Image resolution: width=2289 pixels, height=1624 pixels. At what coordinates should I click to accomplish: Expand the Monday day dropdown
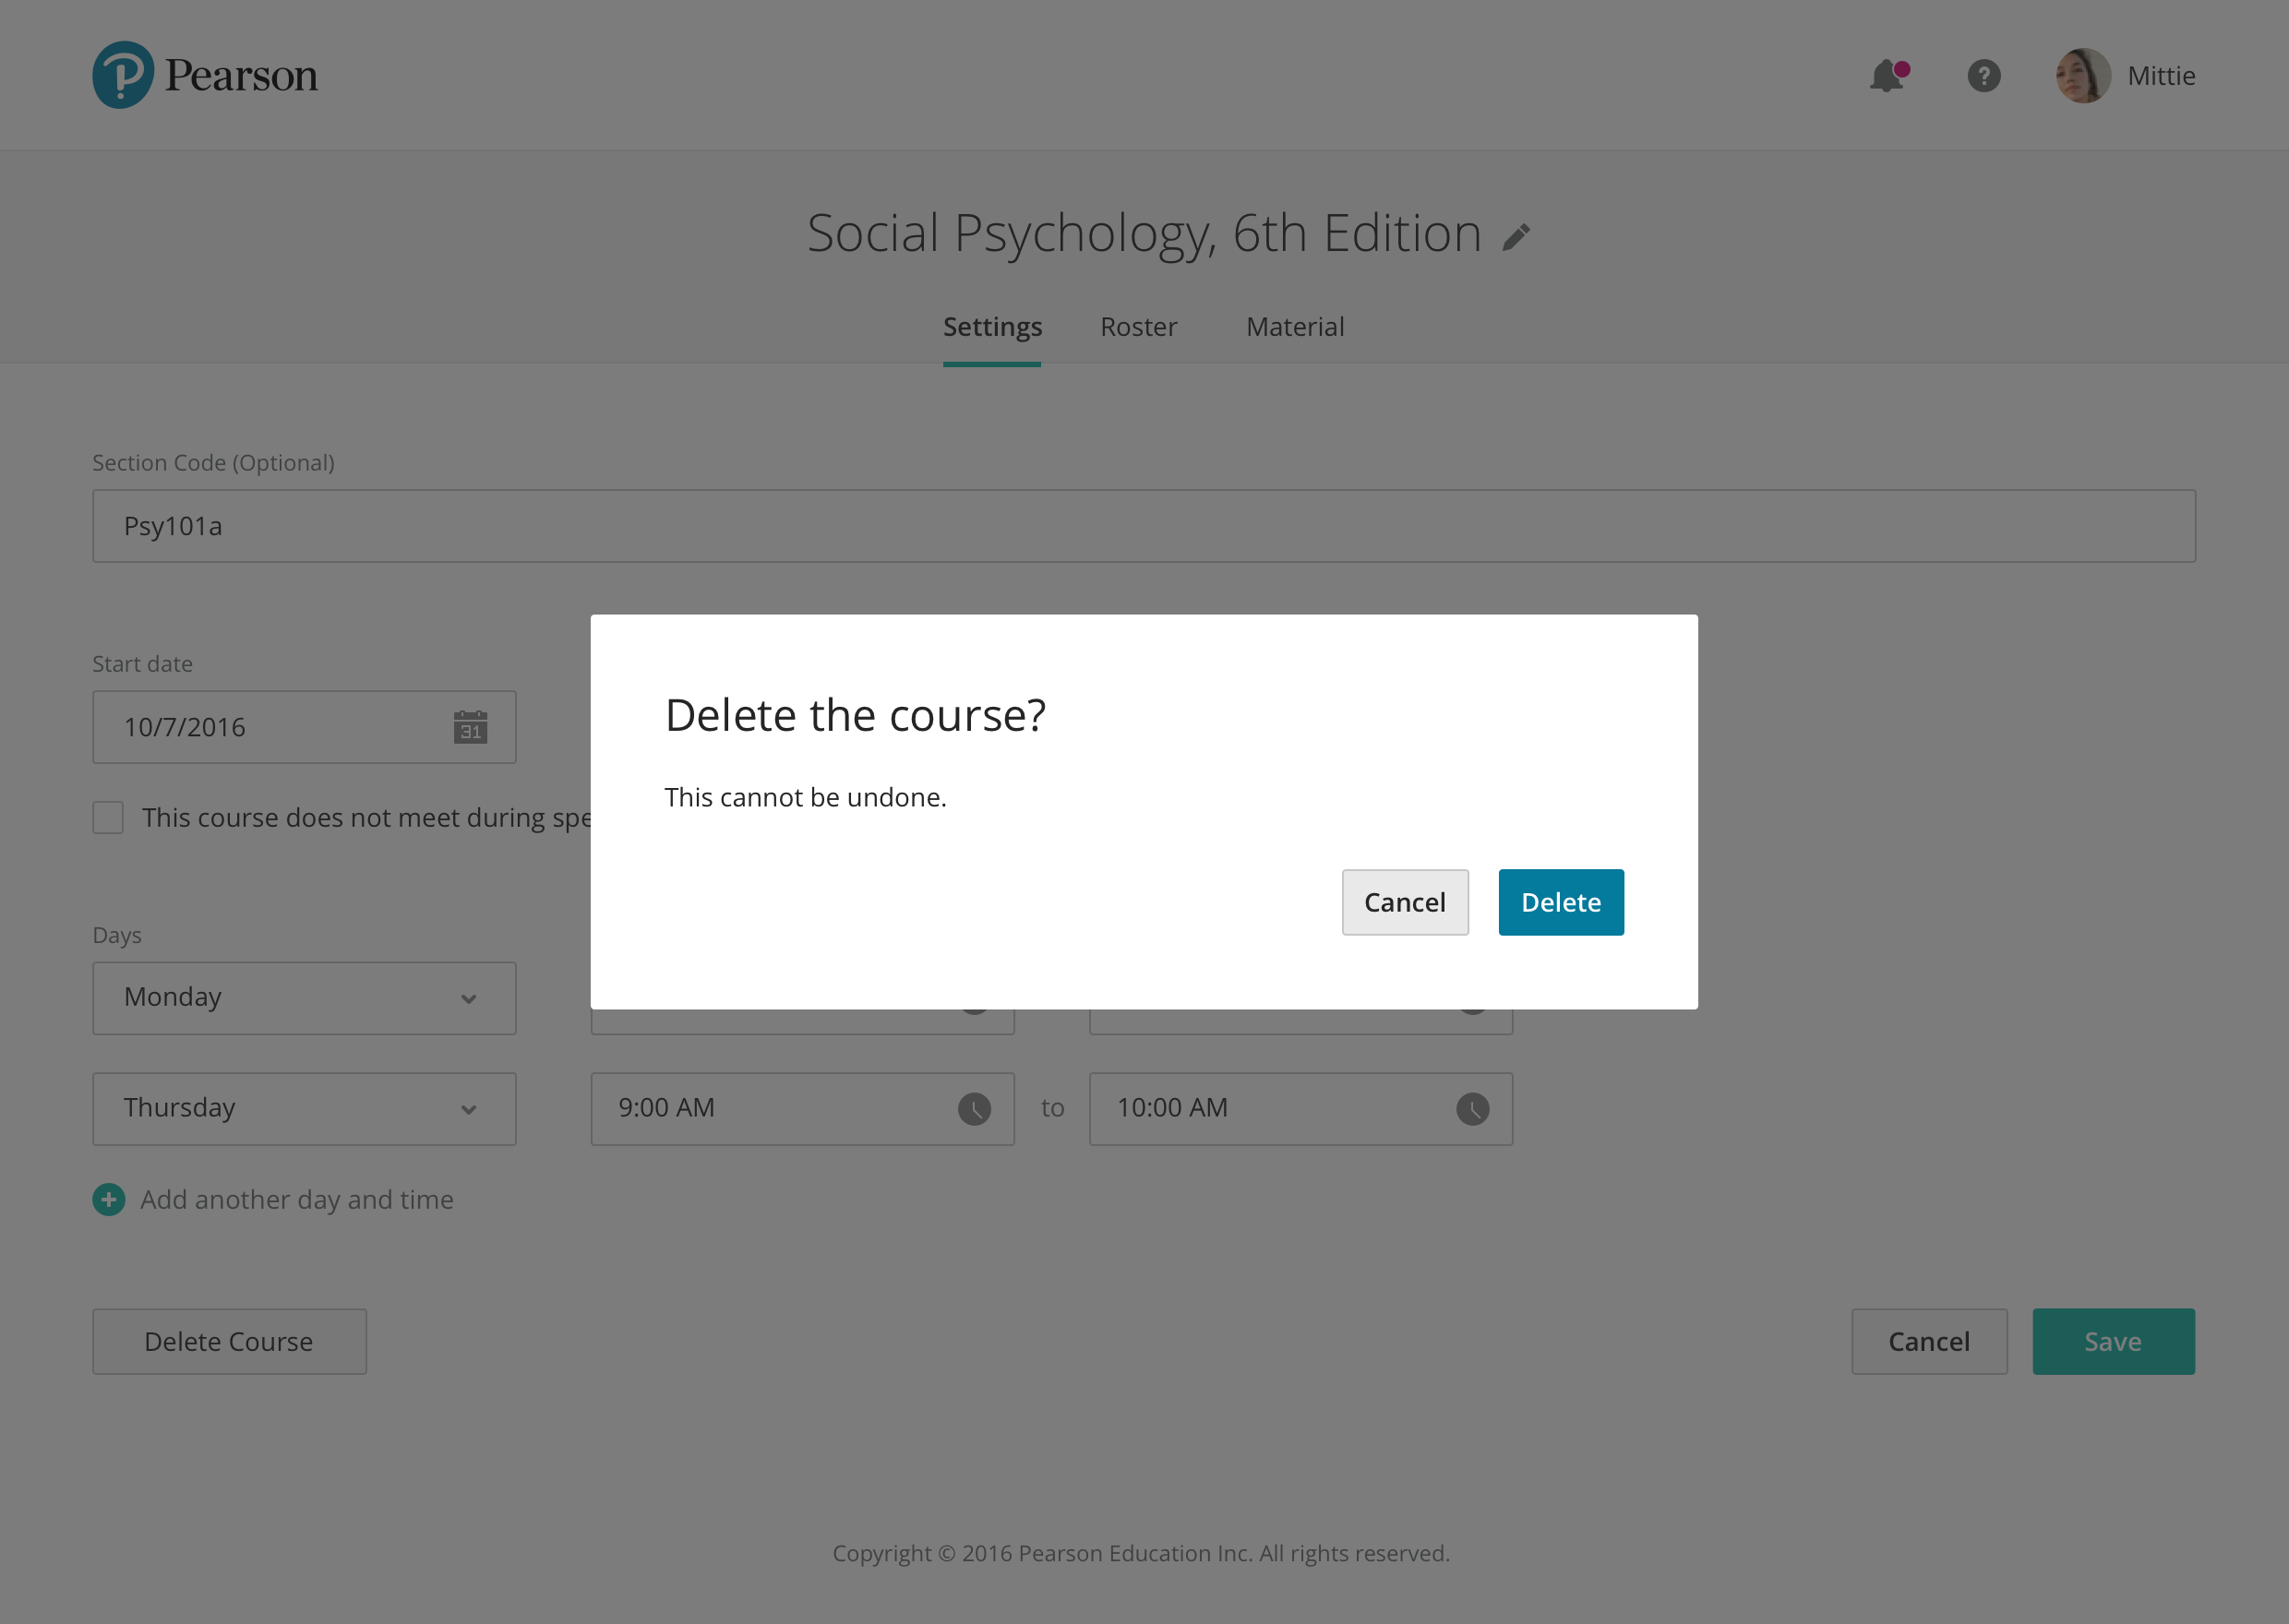[x=304, y=998]
